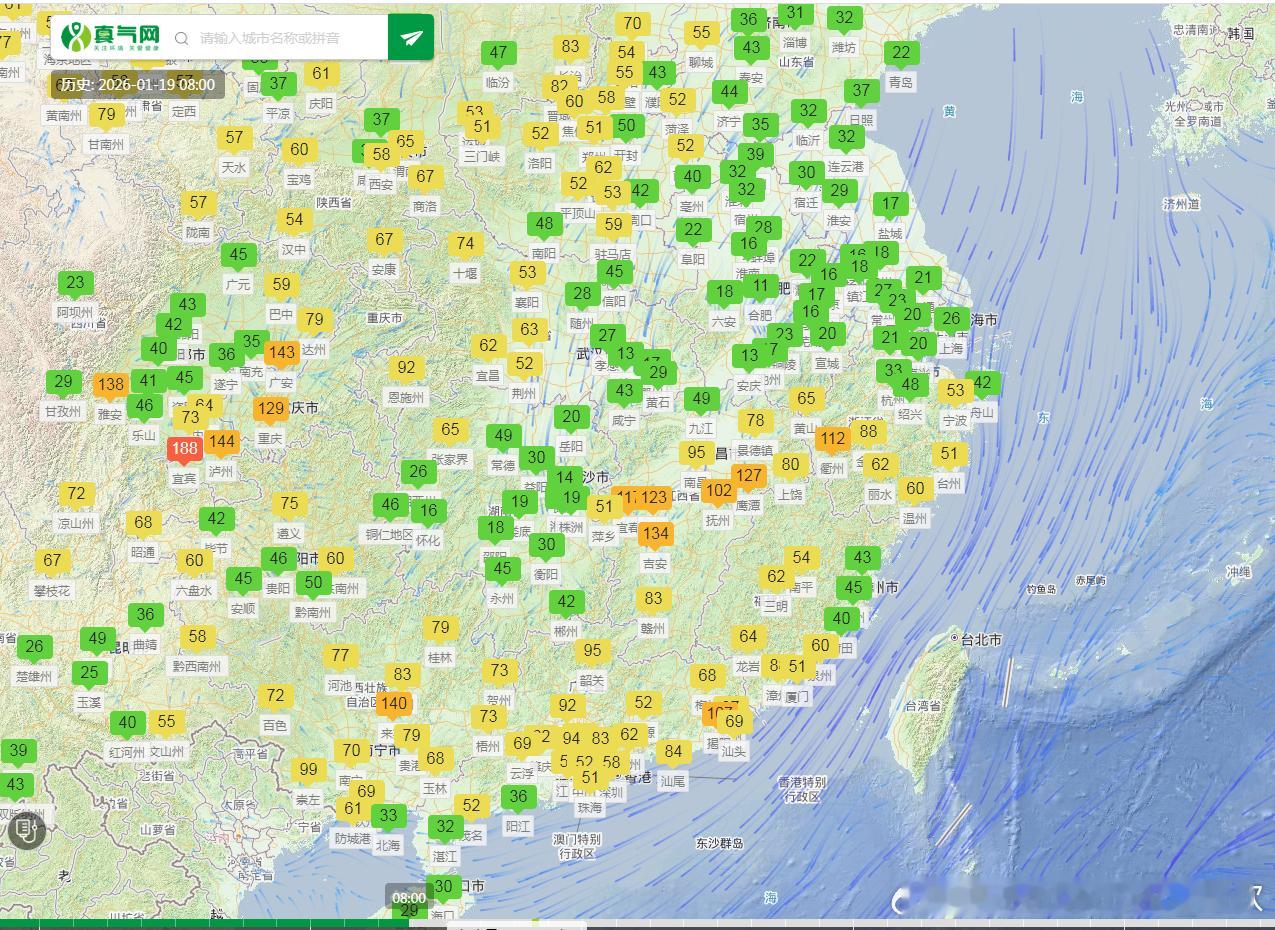1275x930 pixels.
Task: Click the yellow 92 marker at 恩施州
Action: (406, 367)
